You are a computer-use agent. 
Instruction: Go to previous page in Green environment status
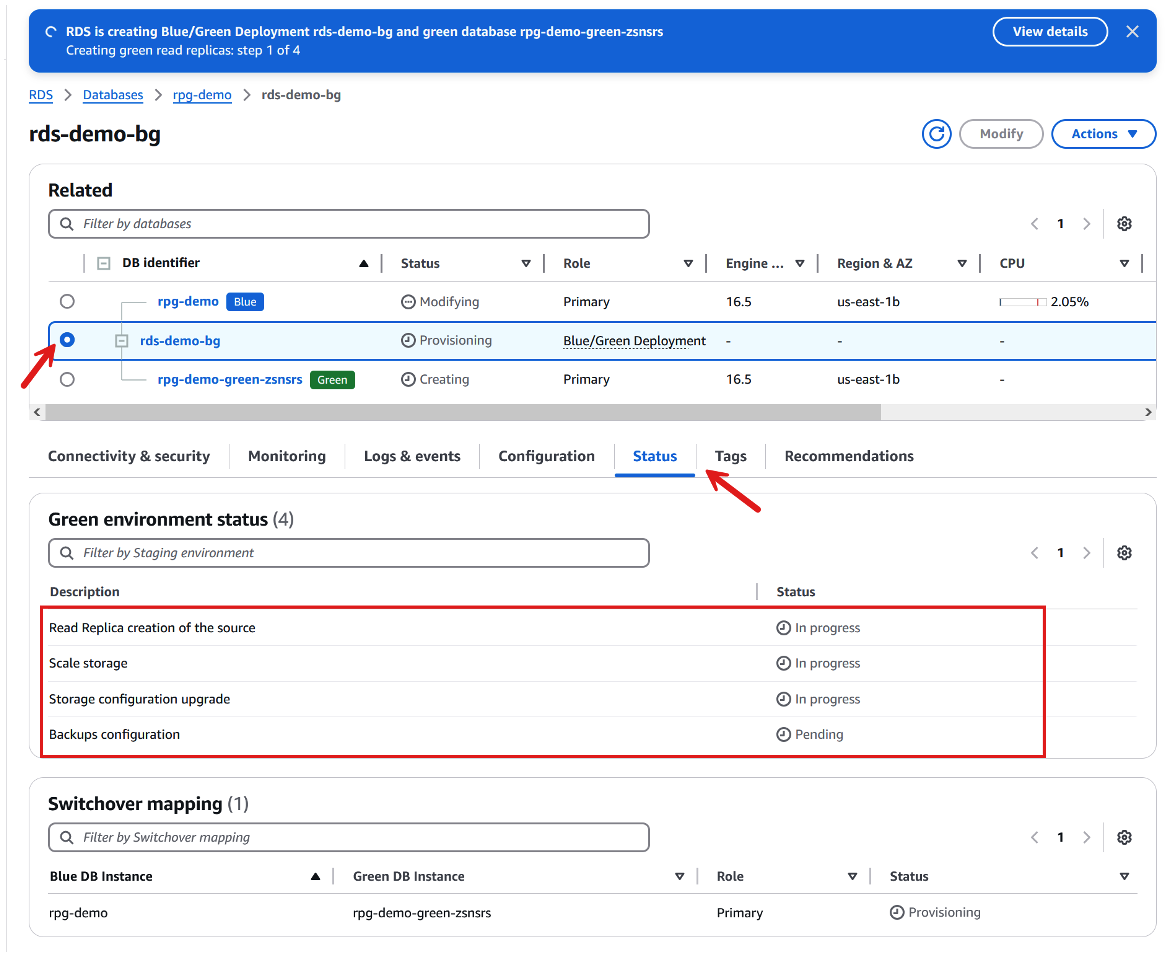click(x=1035, y=553)
